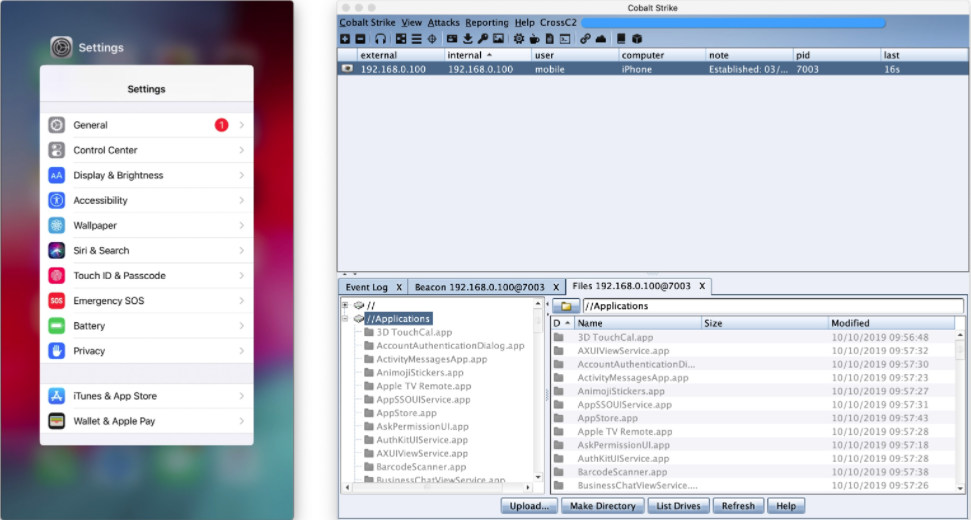Viewport: 971px width, 520px height.
Task: Open downloaded files via download arrow icon
Action: click(468, 39)
